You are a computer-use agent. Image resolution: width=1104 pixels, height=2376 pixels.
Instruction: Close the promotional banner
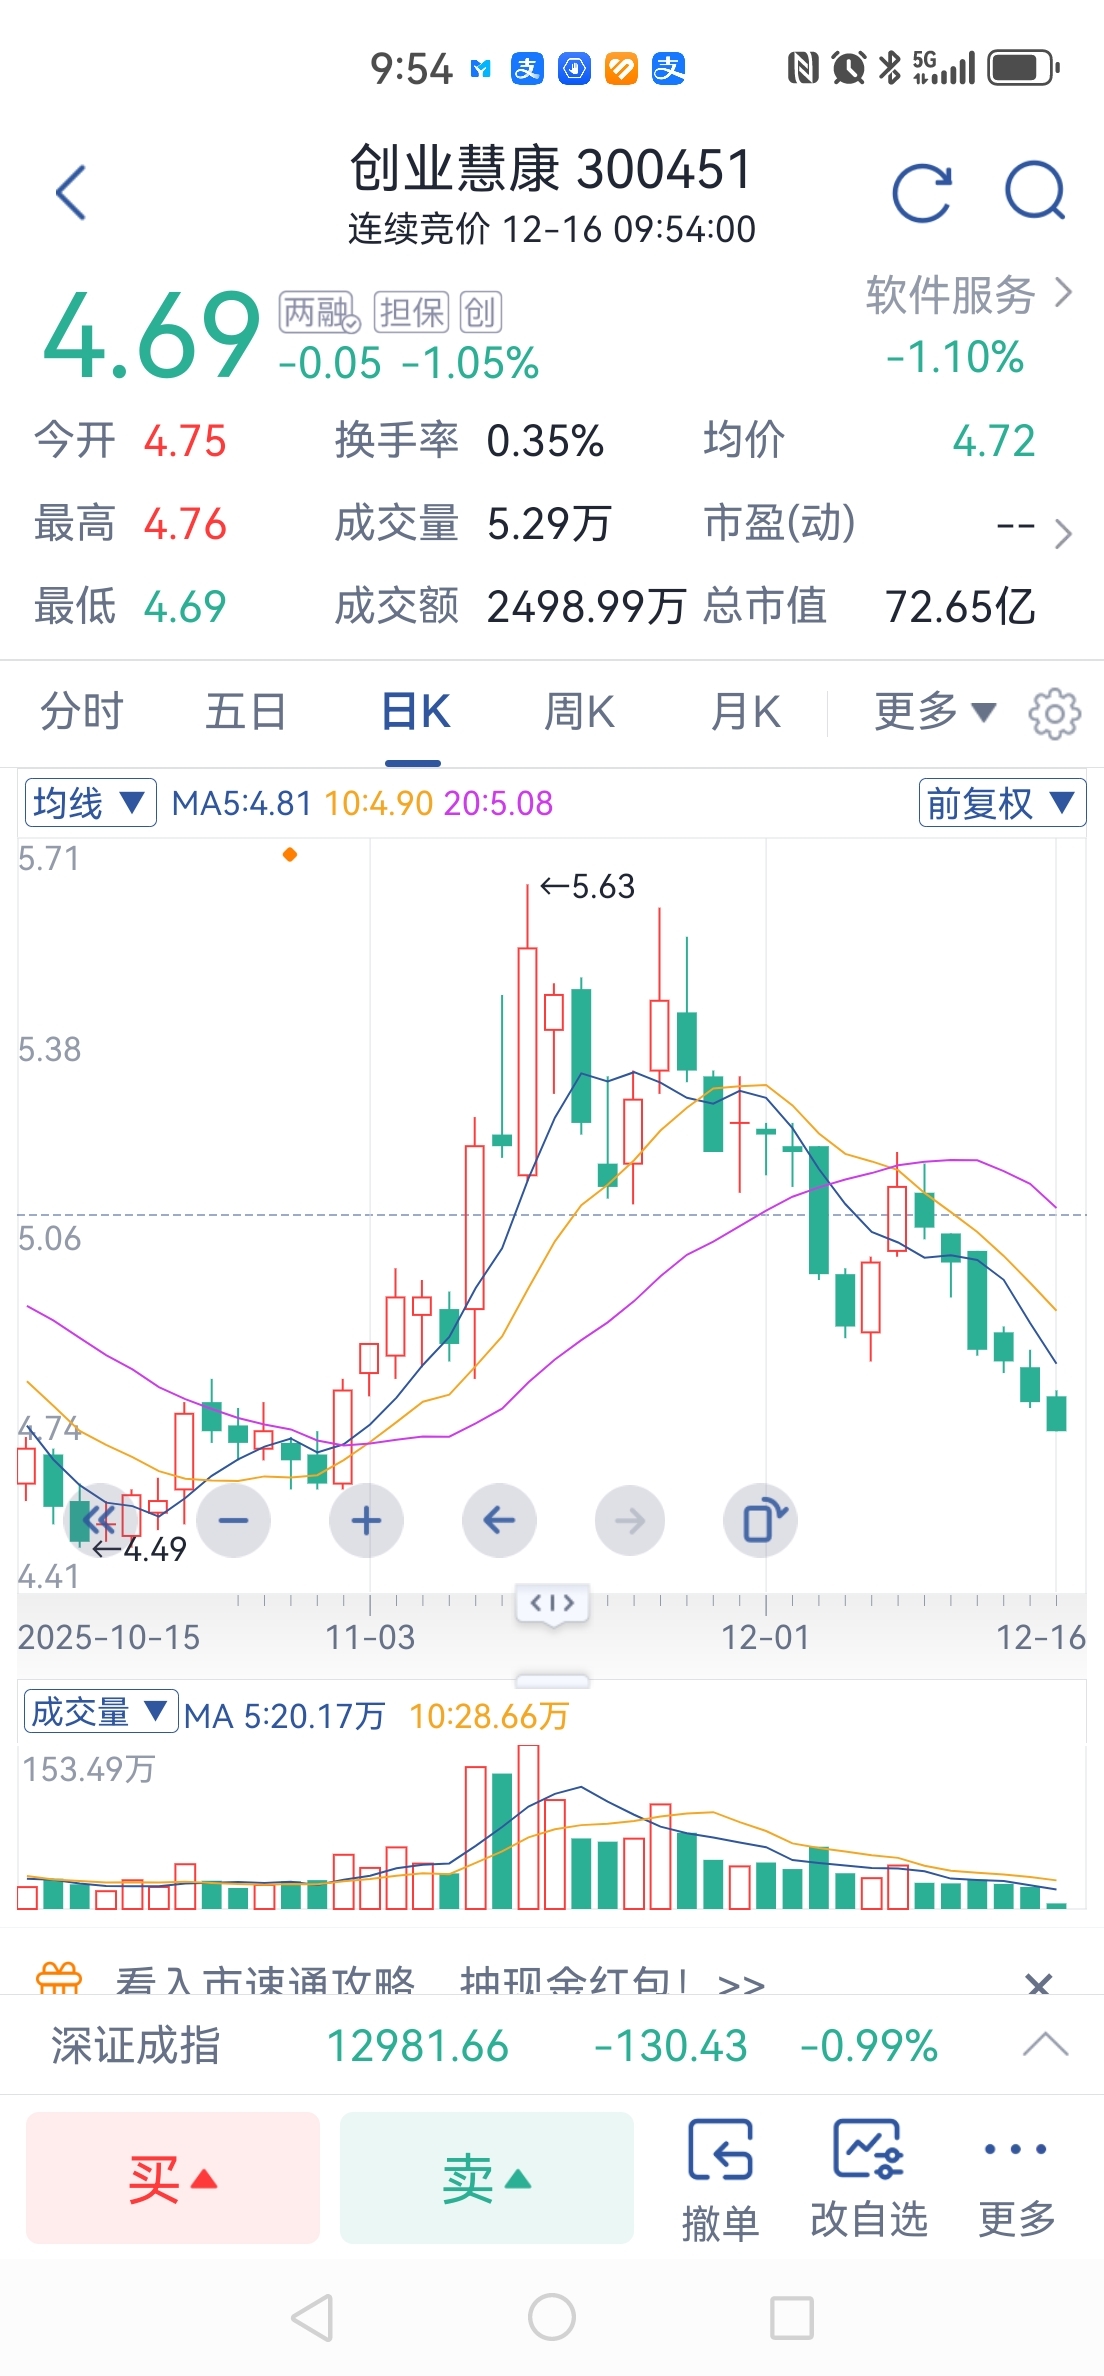coord(1039,1982)
